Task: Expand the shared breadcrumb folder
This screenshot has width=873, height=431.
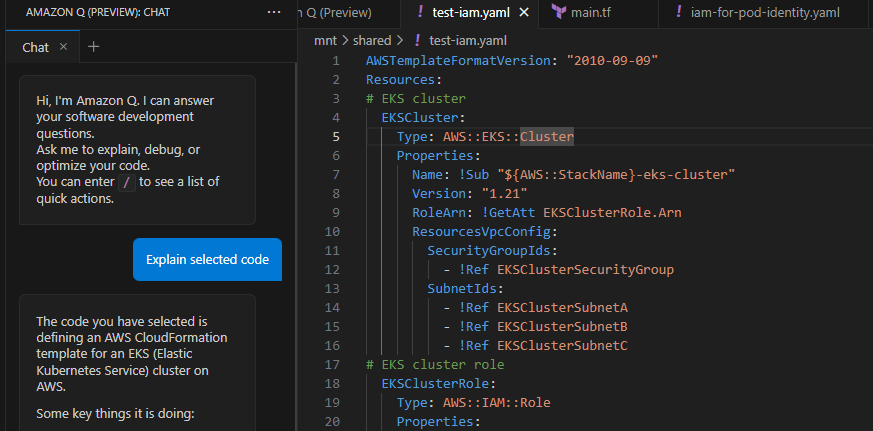Action: (372, 40)
